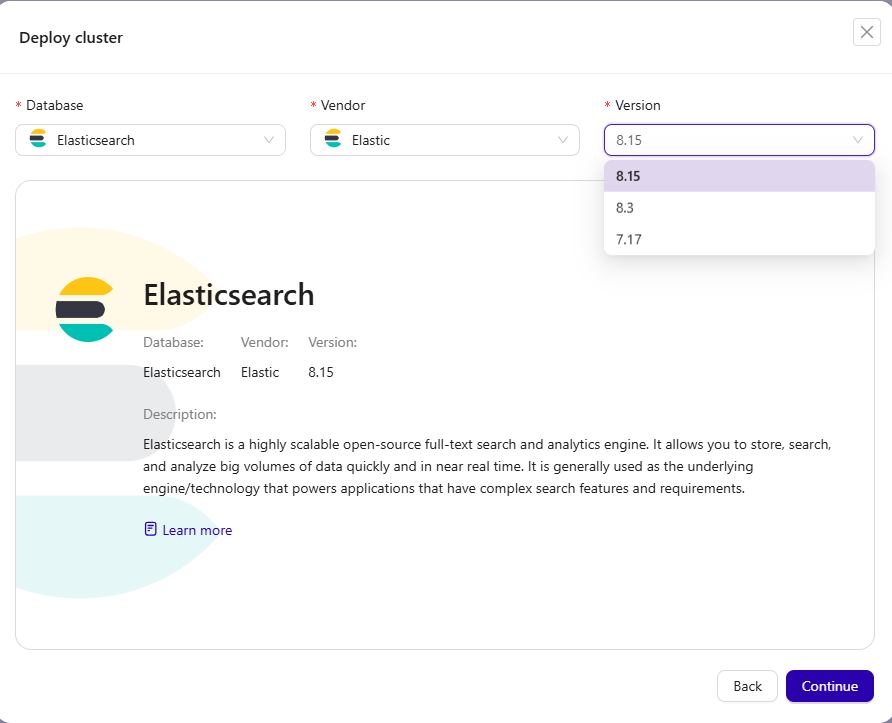Open the Version selection dropdown
Viewport: 892px width, 723px height.
[x=739, y=140]
